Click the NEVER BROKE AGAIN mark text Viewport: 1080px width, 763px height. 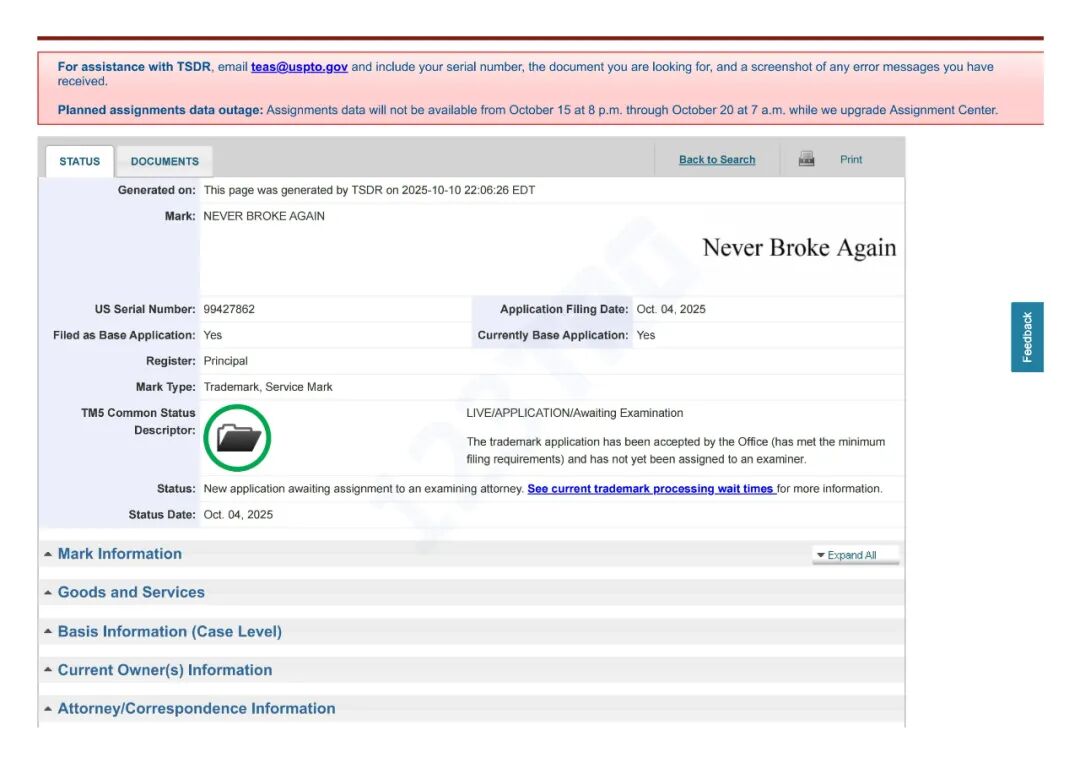pos(264,216)
